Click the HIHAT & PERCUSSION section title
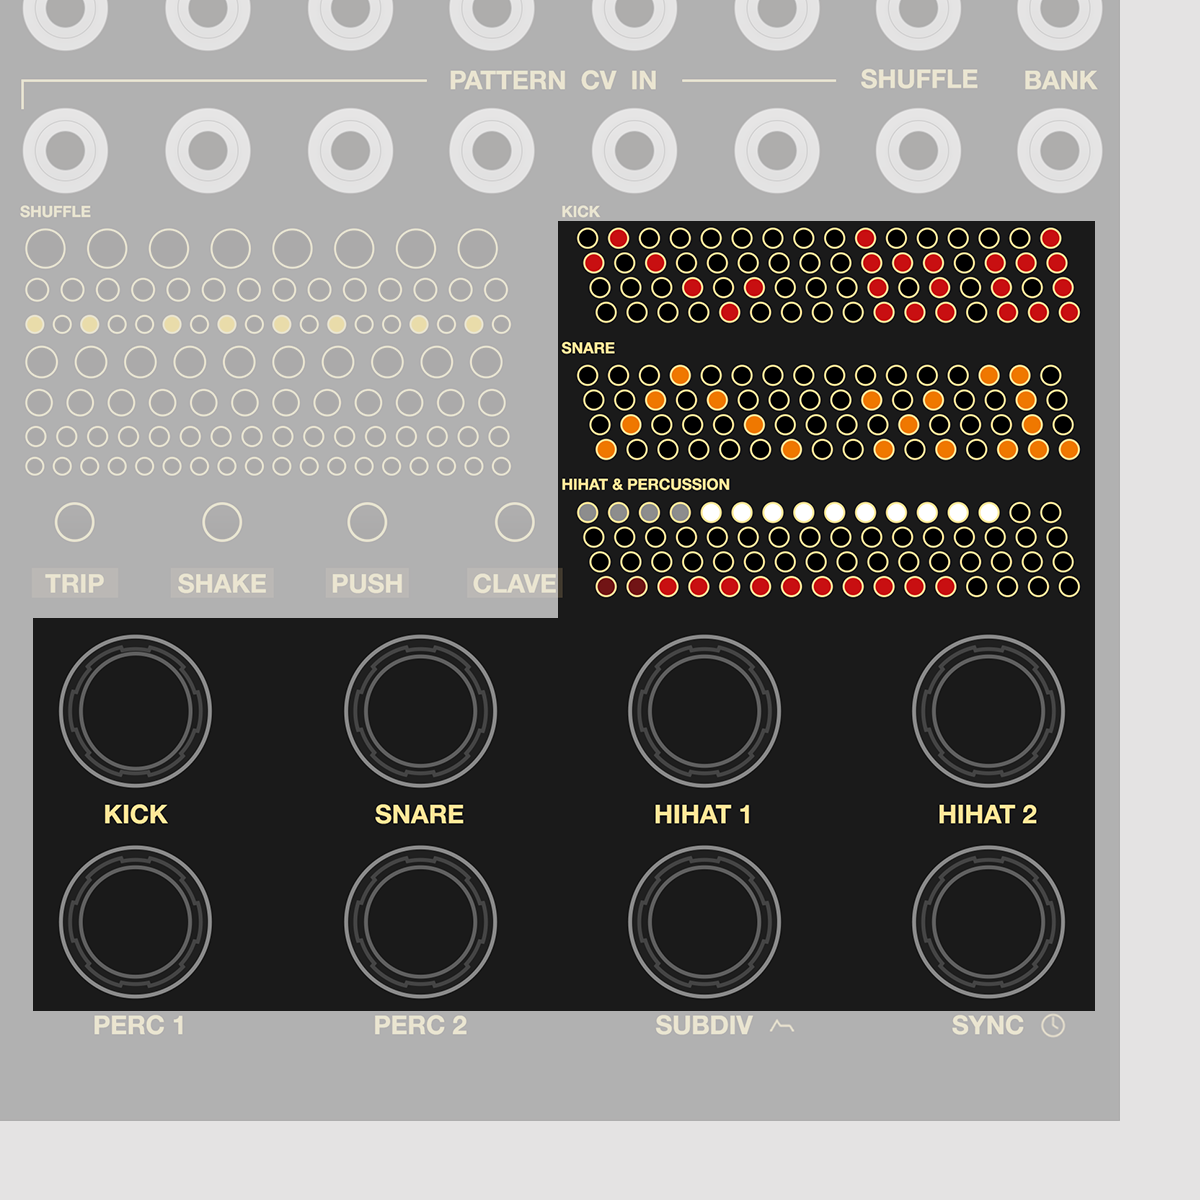Image resolution: width=1200 pixels, height=1200 pixels. pos(645,484)
